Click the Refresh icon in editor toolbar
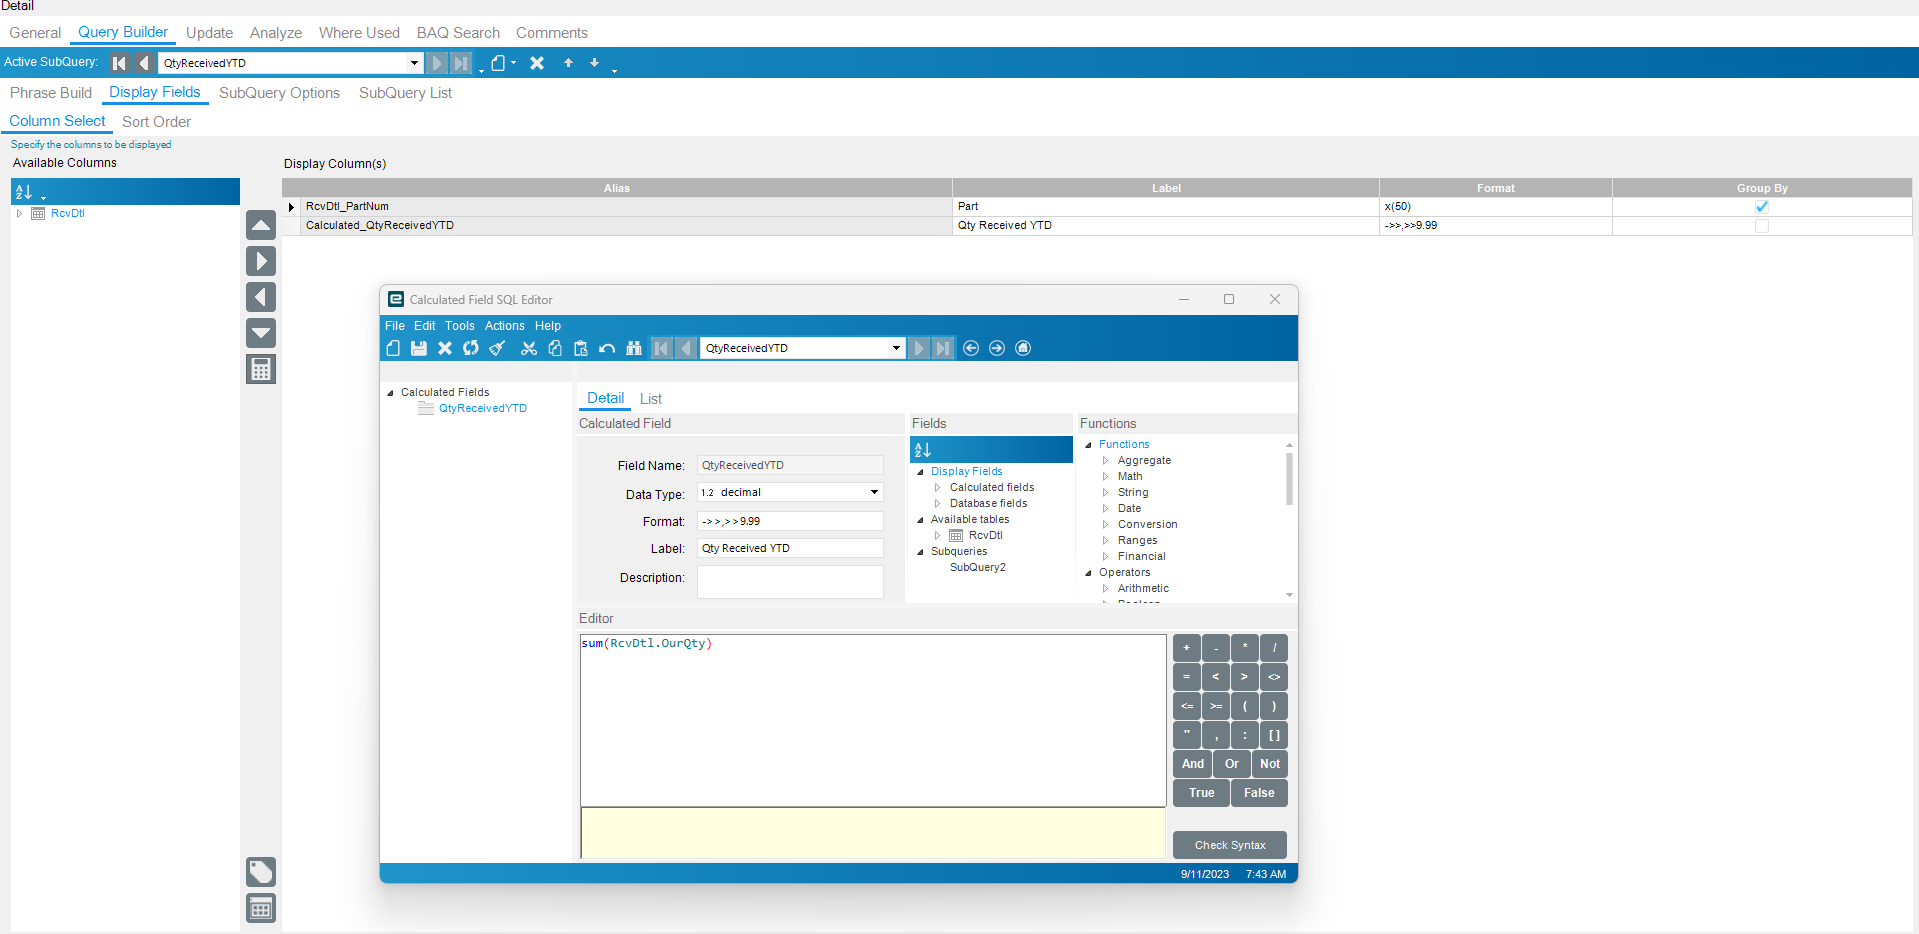This screenshot has width=1919, height=934. coord(471,348)
